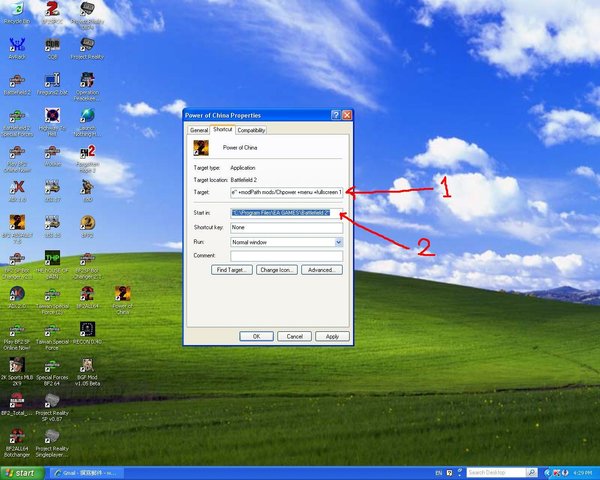Viewport: 600px width, 480px height.
Task: Select the 2K Sports MLB 2K9 shortcut
Action: pos(17,371)
